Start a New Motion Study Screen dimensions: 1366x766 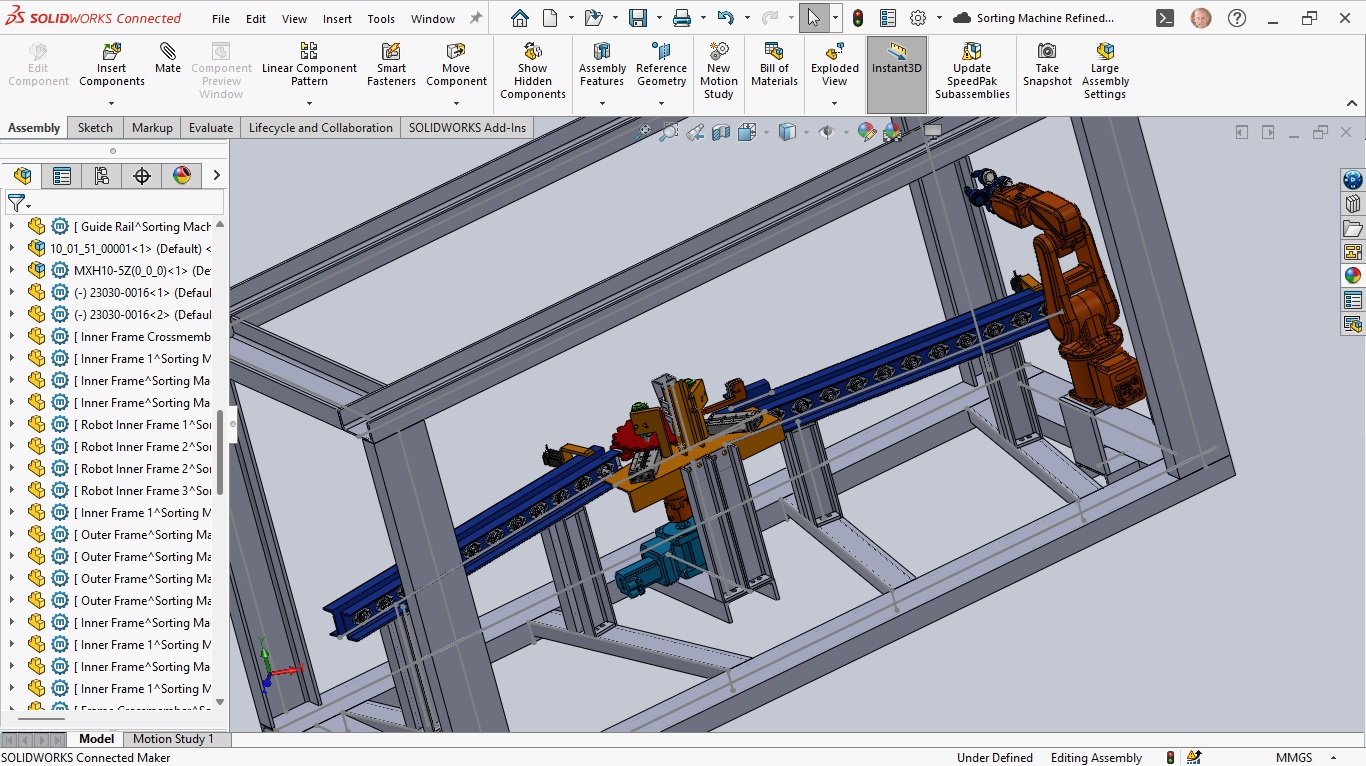pyautogui.click(x=719, y=71)
